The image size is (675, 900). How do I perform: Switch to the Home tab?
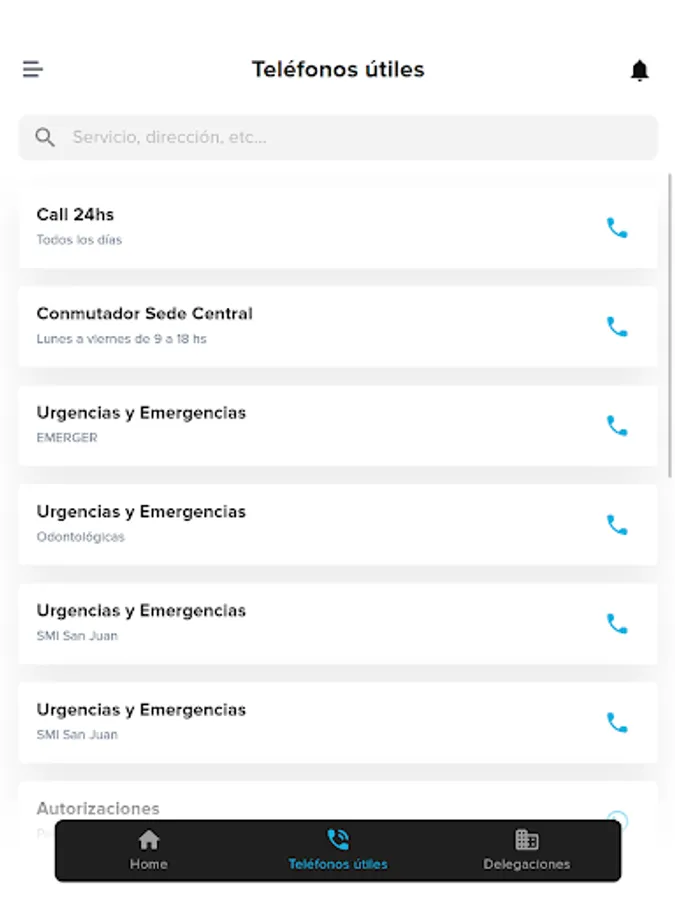click(x=148, y=850)
